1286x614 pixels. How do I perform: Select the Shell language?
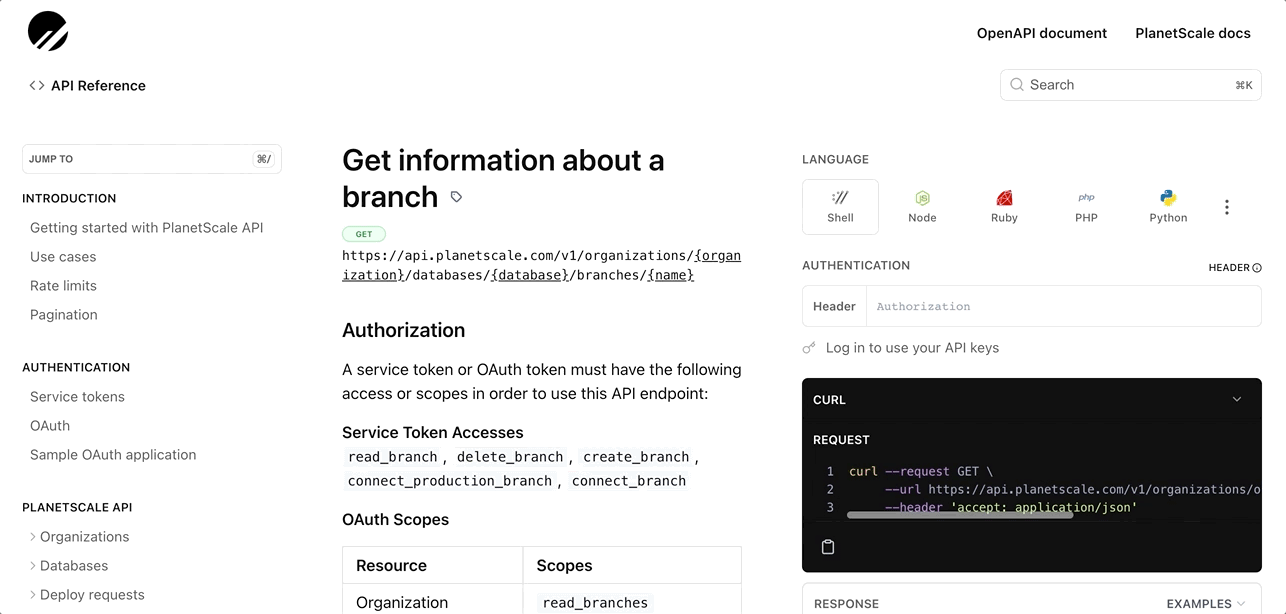coord(840,207)
